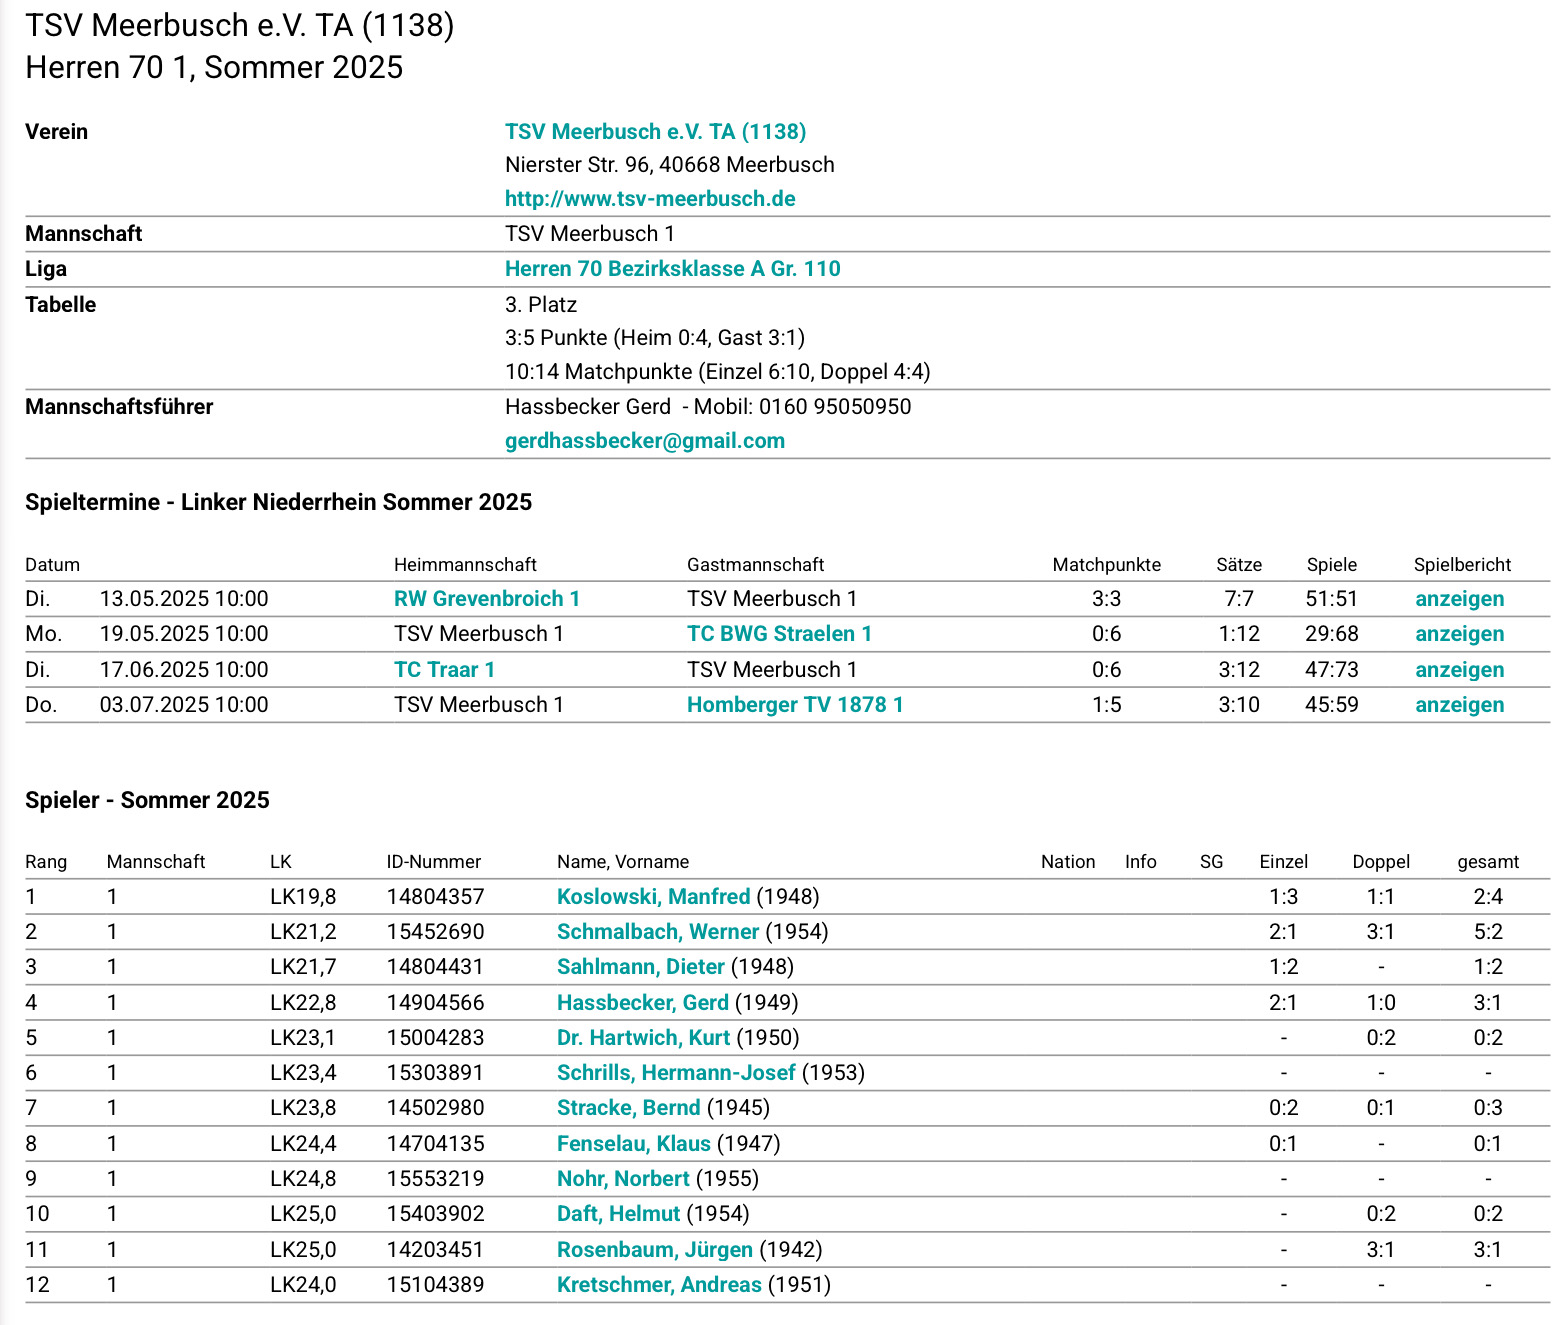Click the gerdhassbecker@gmail.com email link
This screenshot has width=1552, height=1325.
tap(644, 441)
